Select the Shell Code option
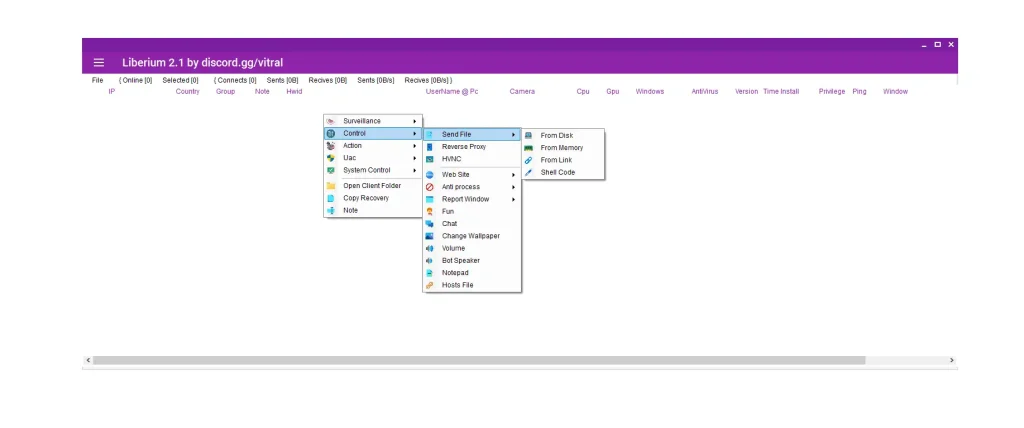Screen dimensions: 1024x428 coord(563,173)
